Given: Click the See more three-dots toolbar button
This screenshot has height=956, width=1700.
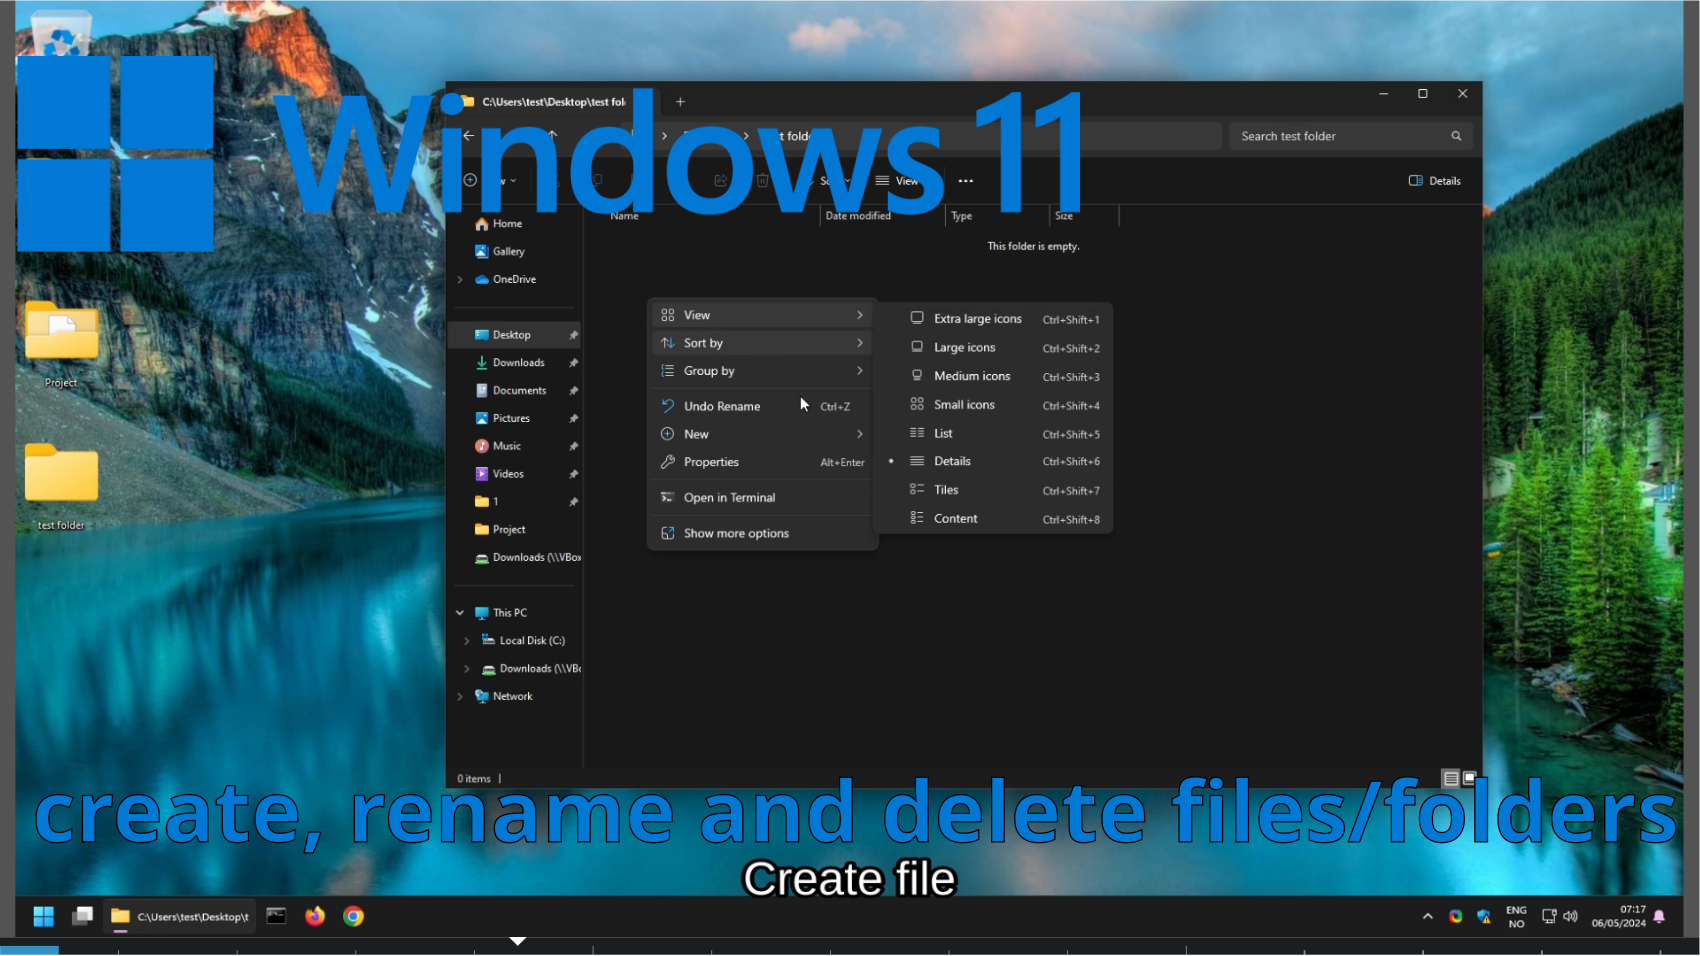Looking at the screenshot, I should click(965, 182).
